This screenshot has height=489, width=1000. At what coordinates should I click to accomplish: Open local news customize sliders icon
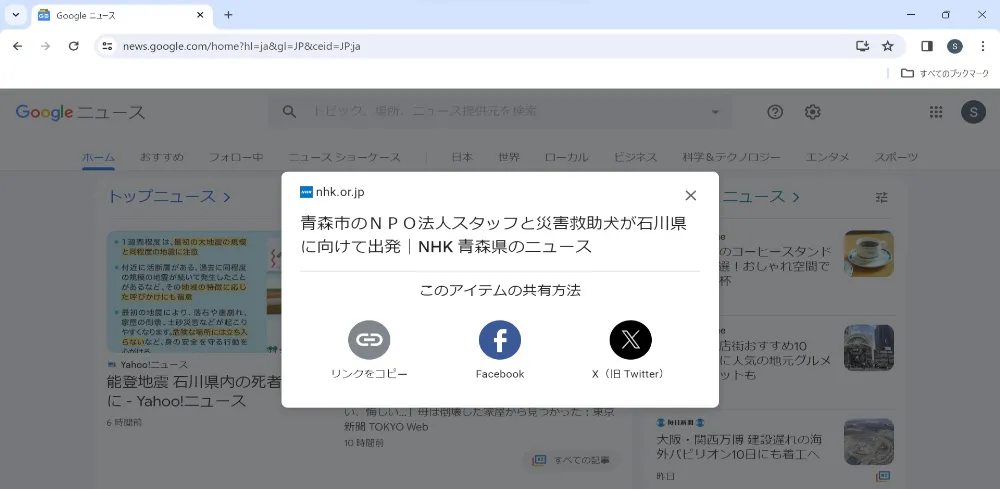tap(881, 197)
